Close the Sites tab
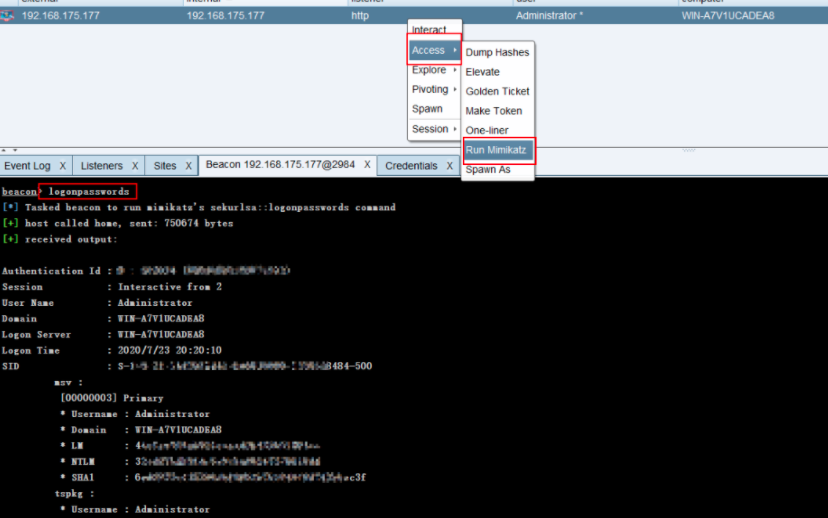Image resolution: width=828 pixels, height=518 pixels. [189, 166]
